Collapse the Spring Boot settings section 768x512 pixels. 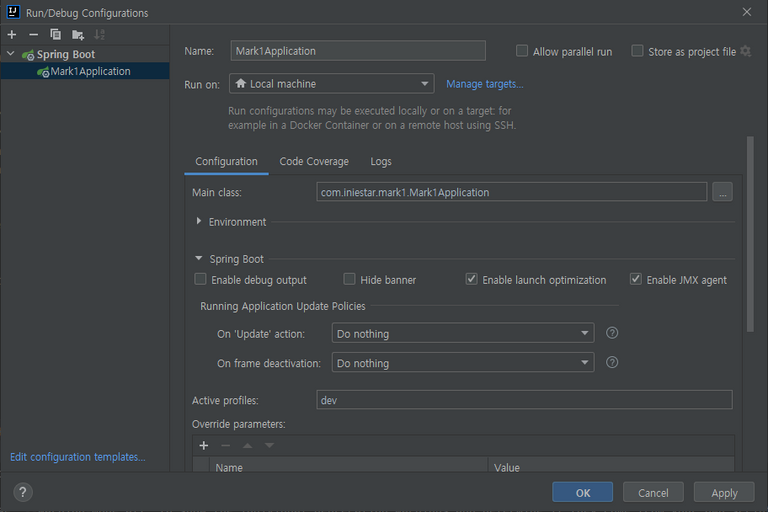pyautogui.click(x=198, y=258)
